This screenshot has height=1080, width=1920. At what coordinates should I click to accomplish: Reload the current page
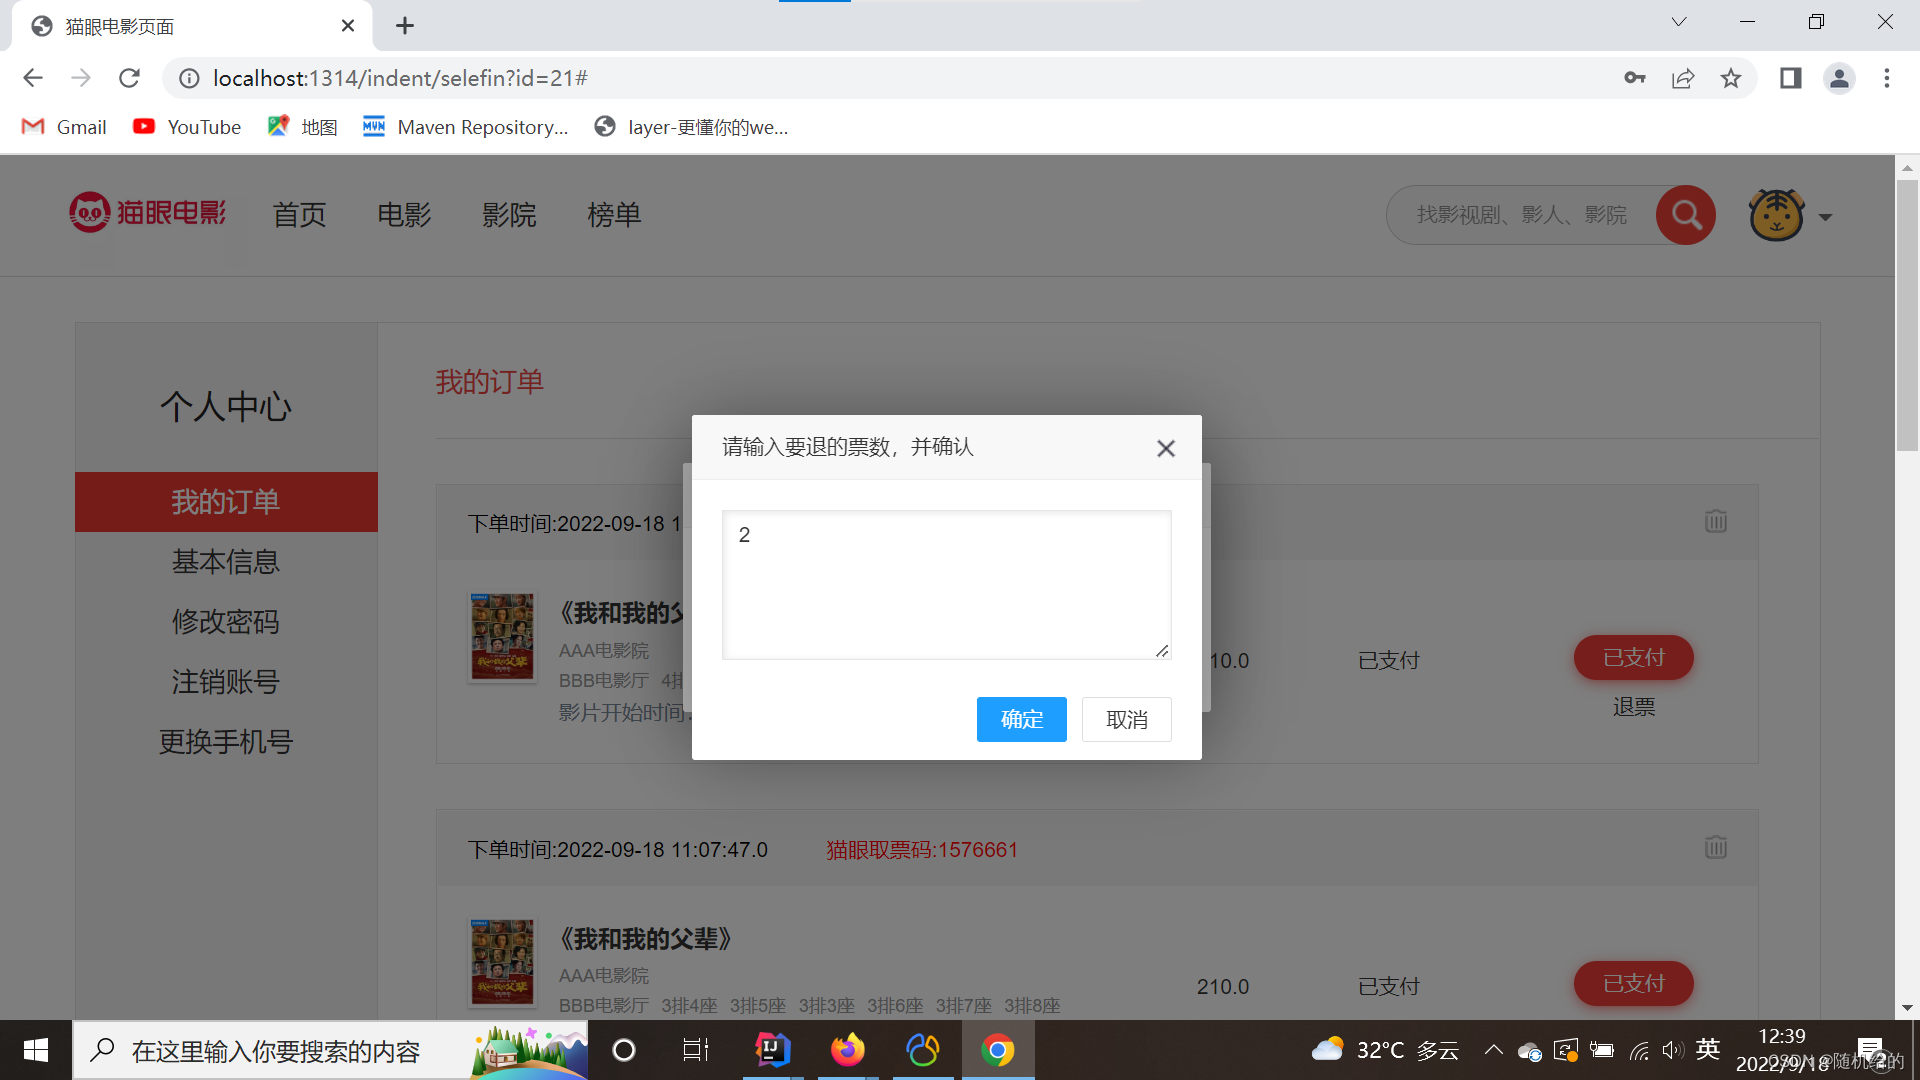tap(129, 78)
